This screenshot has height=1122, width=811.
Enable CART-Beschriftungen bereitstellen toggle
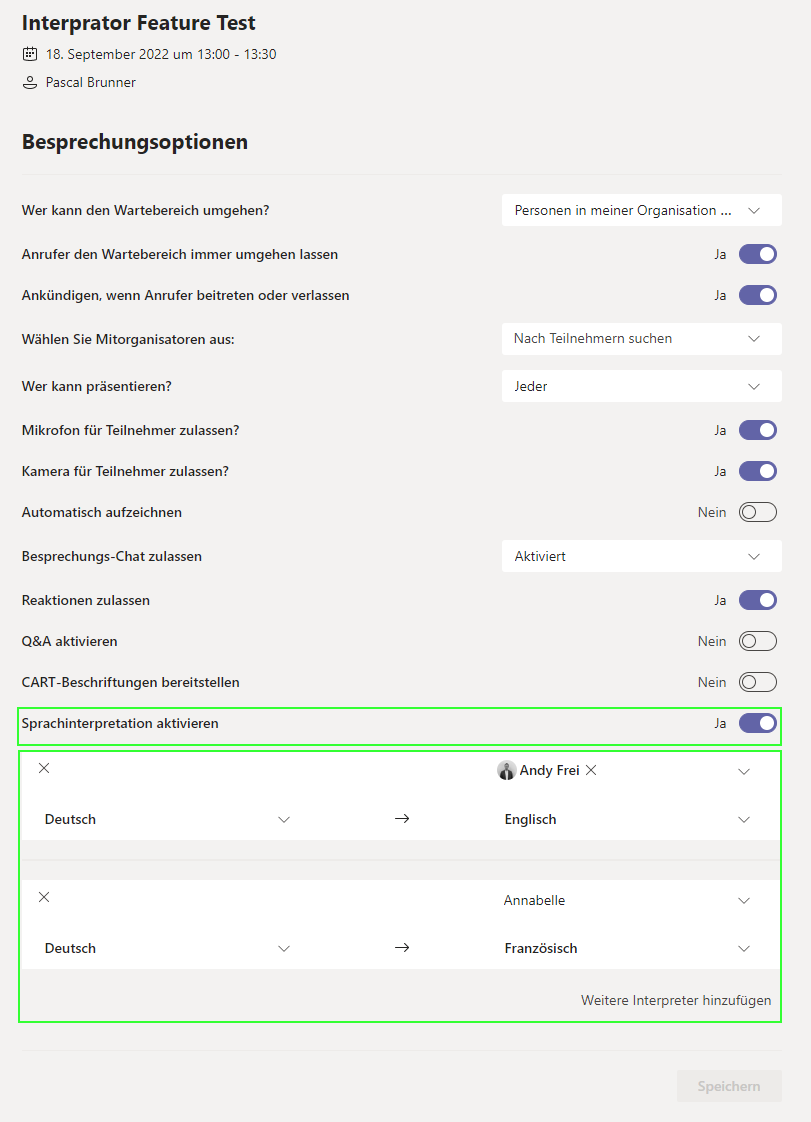[x=757, y=682]
